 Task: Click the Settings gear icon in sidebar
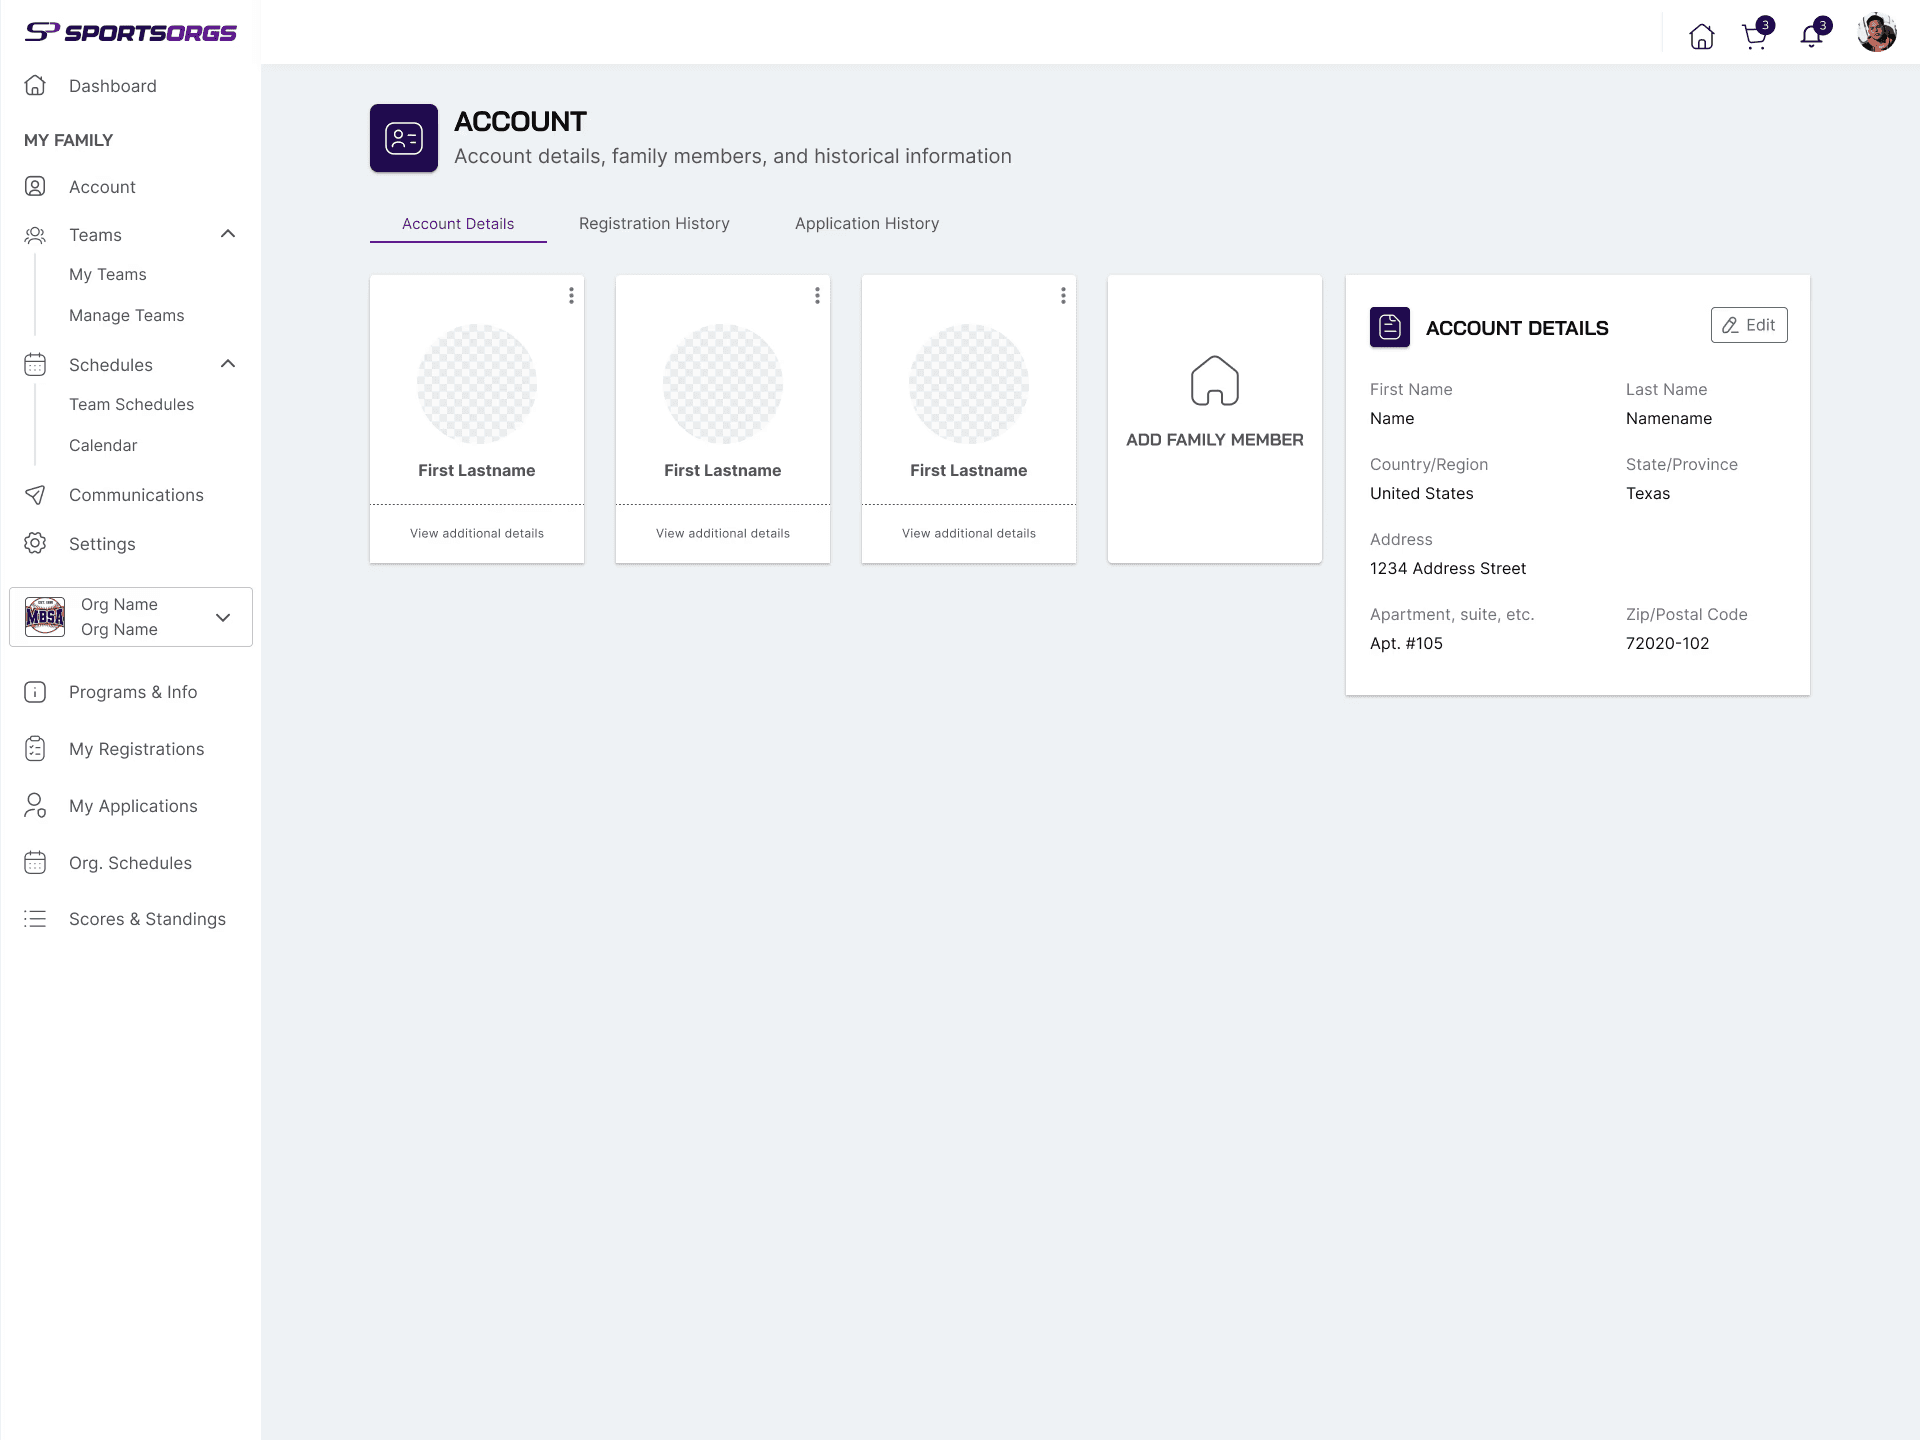pyautogui.click(x=35, y=543)
